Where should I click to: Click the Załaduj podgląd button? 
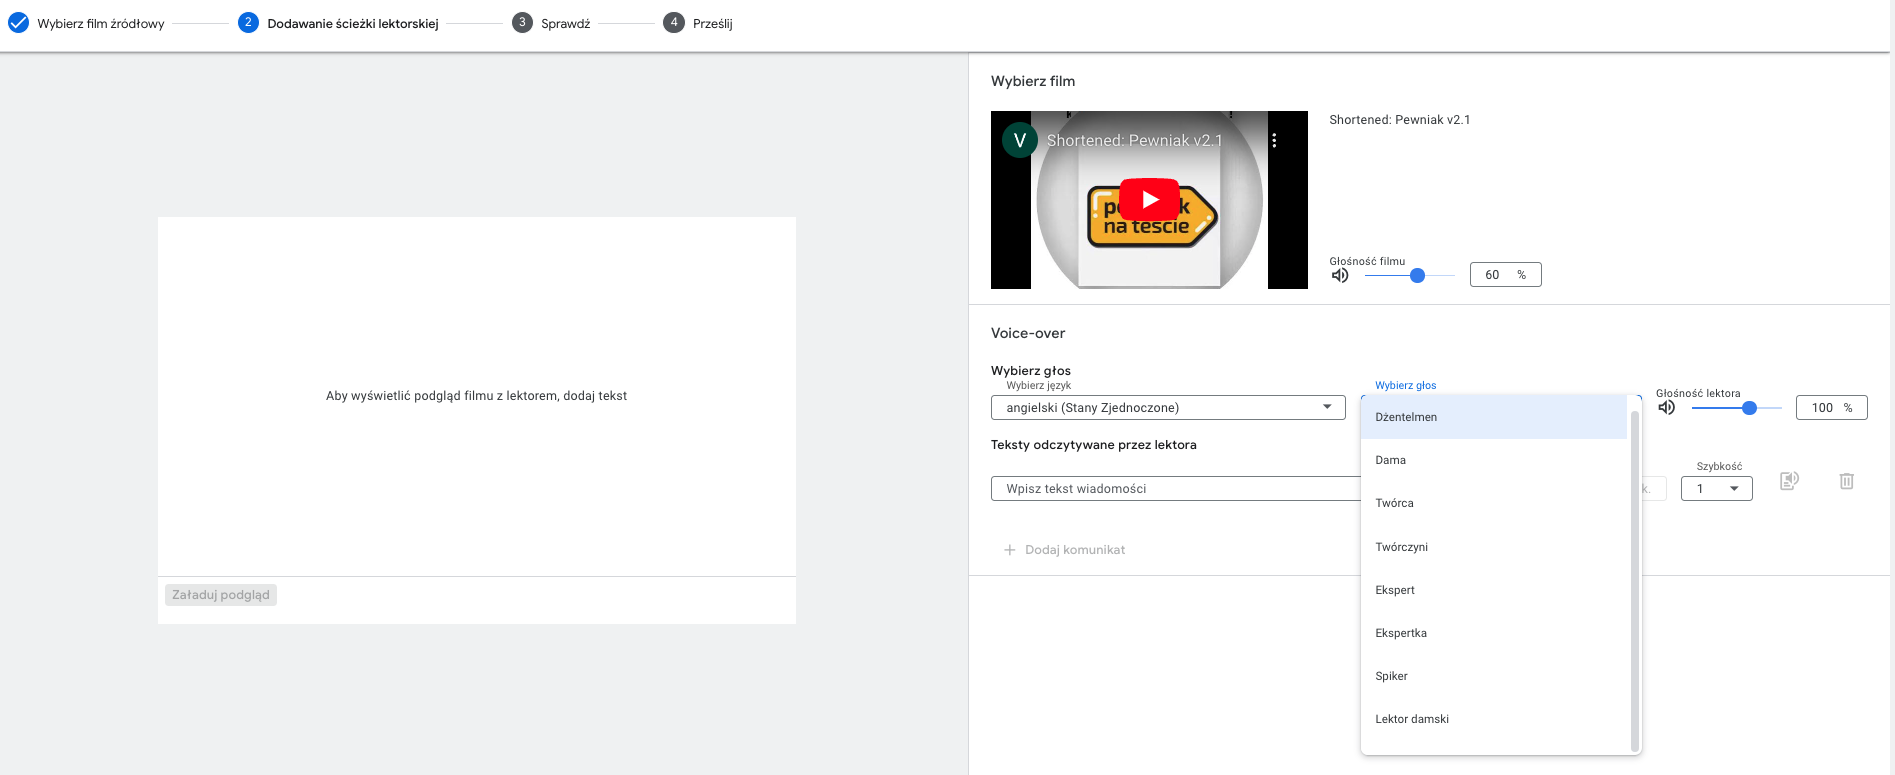pos(221,595)
